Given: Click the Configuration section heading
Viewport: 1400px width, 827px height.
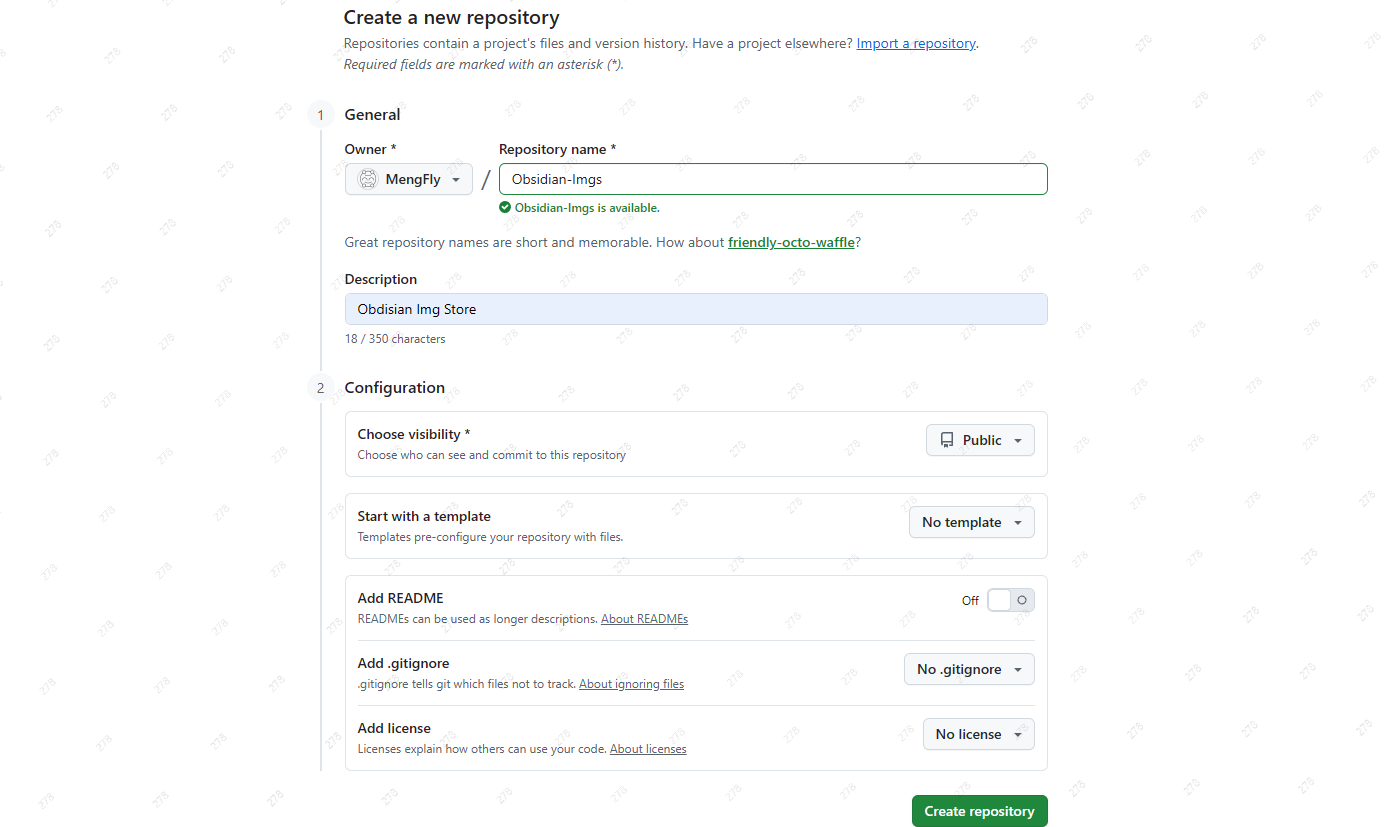Looking at the screenshot, I should point(395,388).
